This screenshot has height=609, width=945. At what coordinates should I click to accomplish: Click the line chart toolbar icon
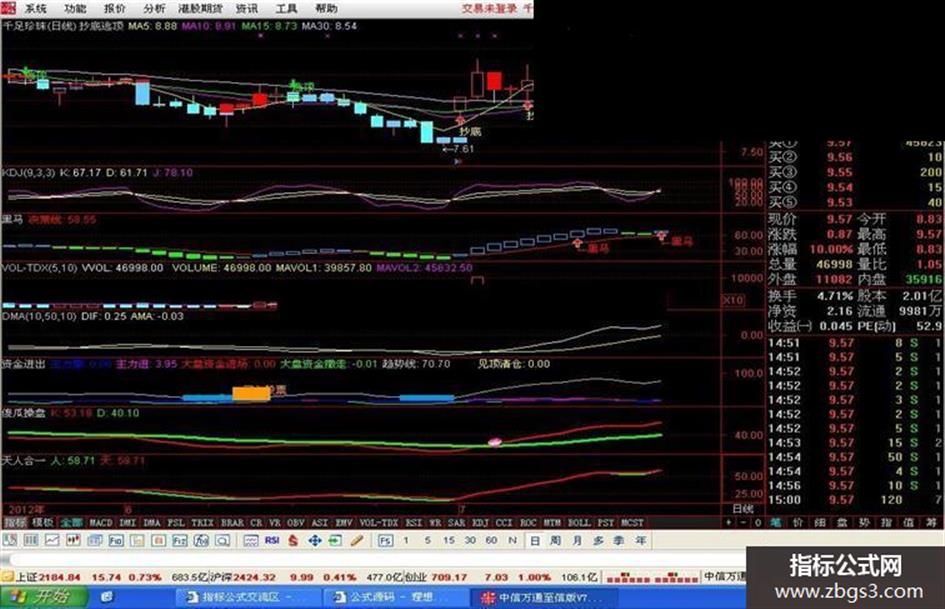52,541
